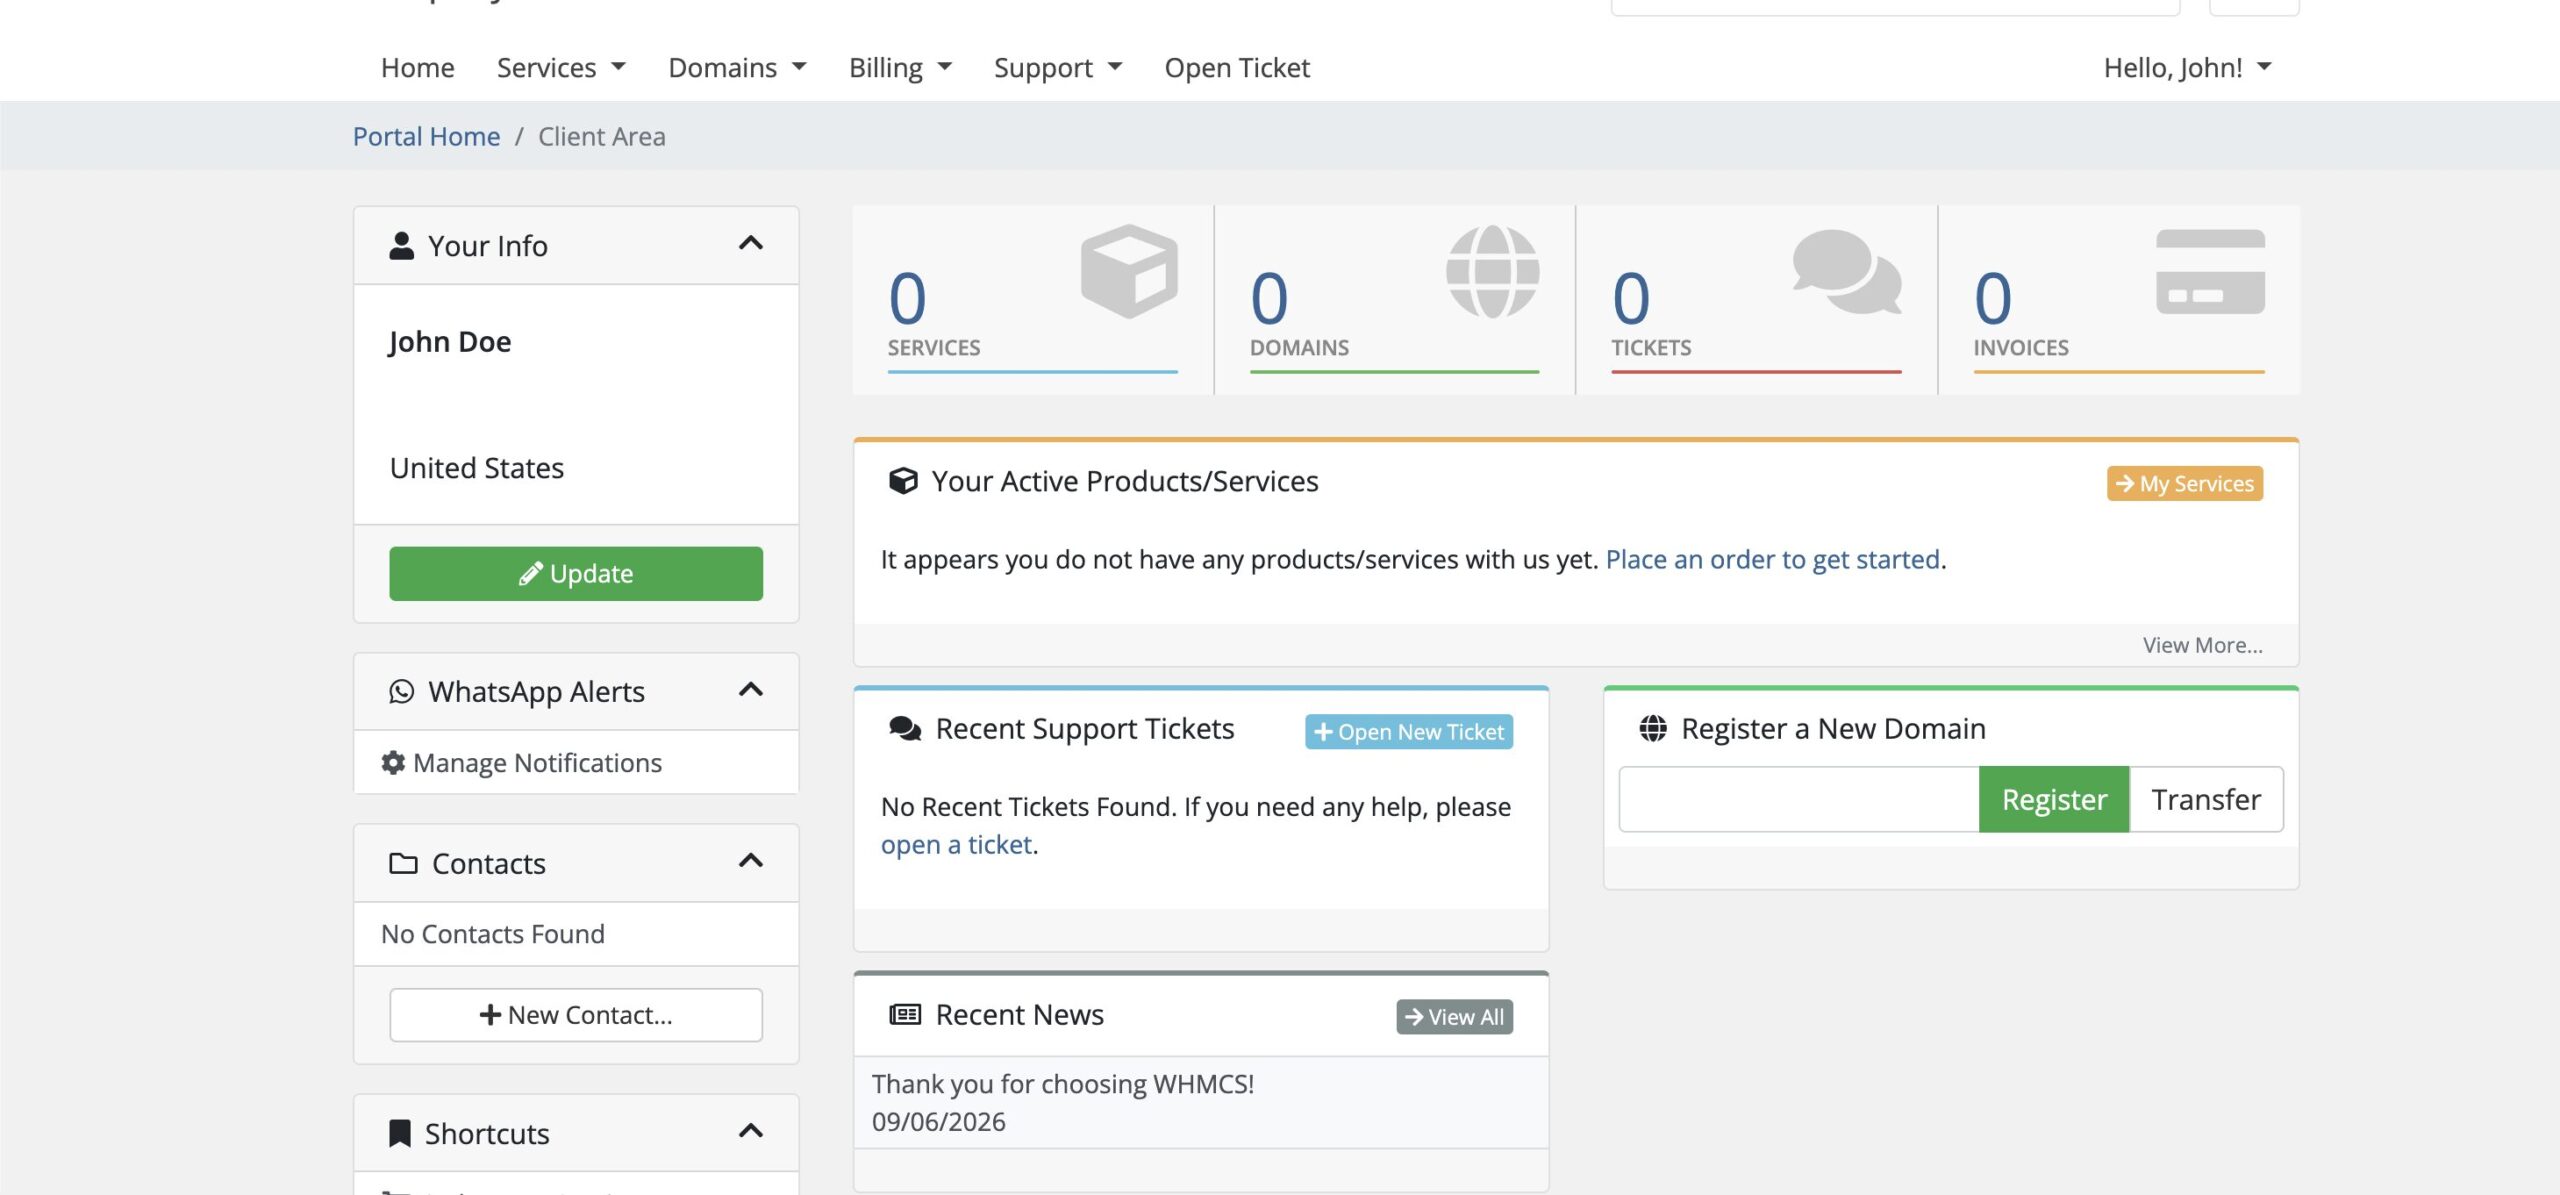Click the 0 Invoices statistic tile
Viewport: 2560px width, 1195px height.
pyautogui.click(x=2119, y=300)
